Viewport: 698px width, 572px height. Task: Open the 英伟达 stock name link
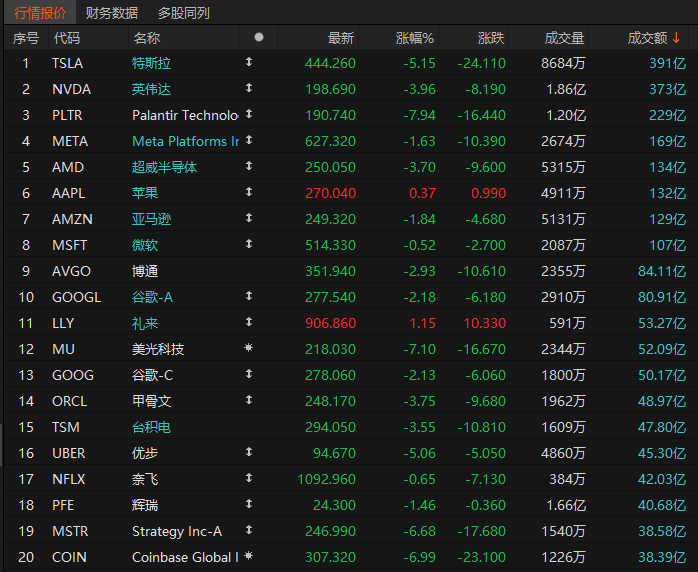click(x=151, y=89)
